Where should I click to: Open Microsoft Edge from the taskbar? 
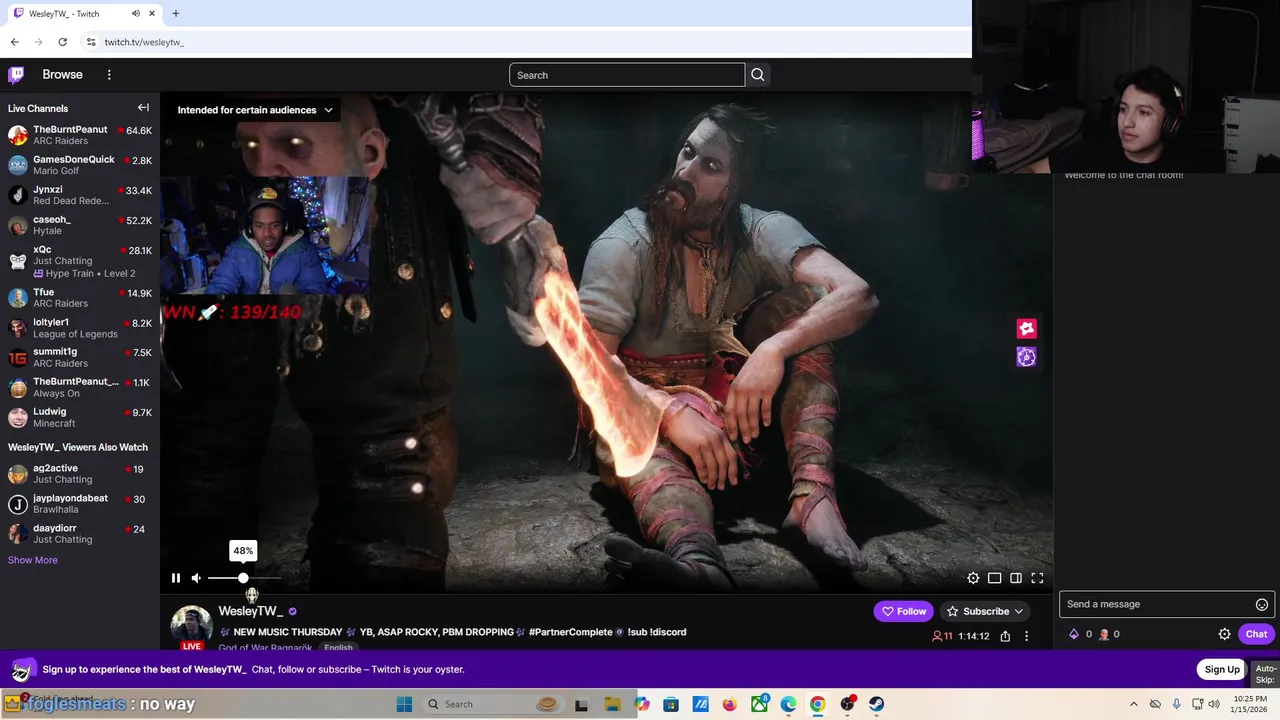point(788,704)
